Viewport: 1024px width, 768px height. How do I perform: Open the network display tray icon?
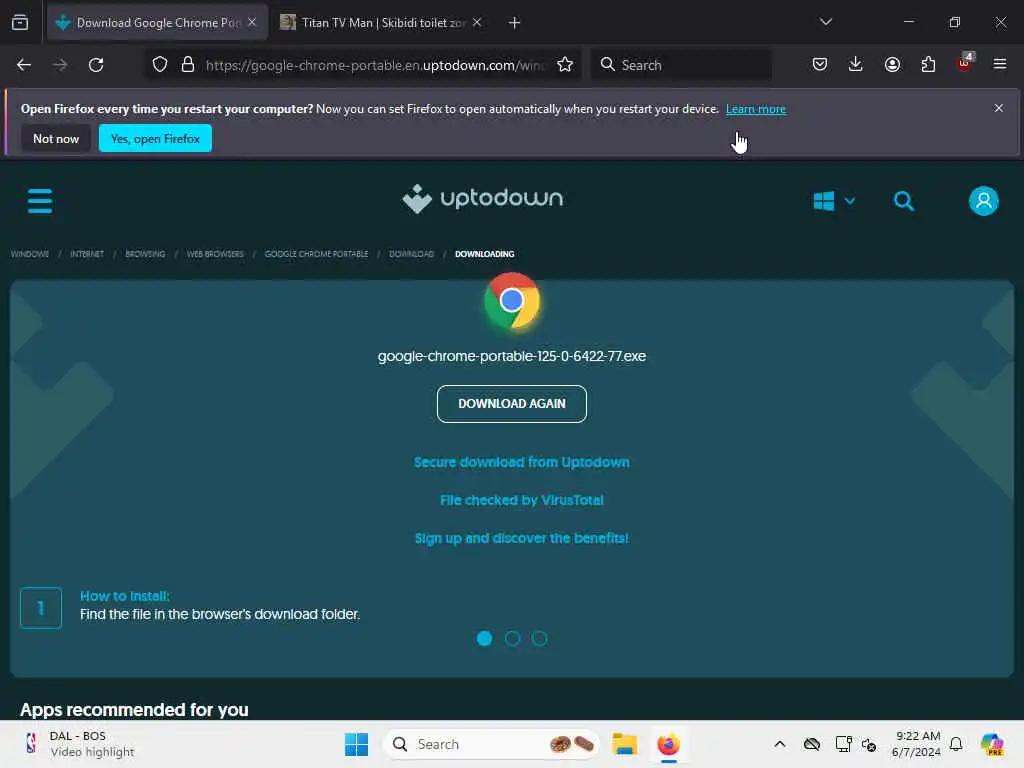coord(843,744)
